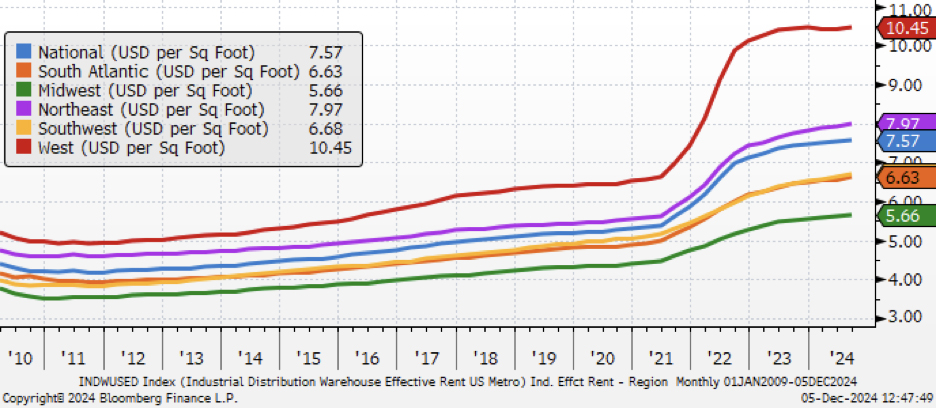Click the Copyright 2024 Bloomberg Finance L.P. text
Image resolution: width=936 pixels, height=408 pixels.
pos(120,396)
